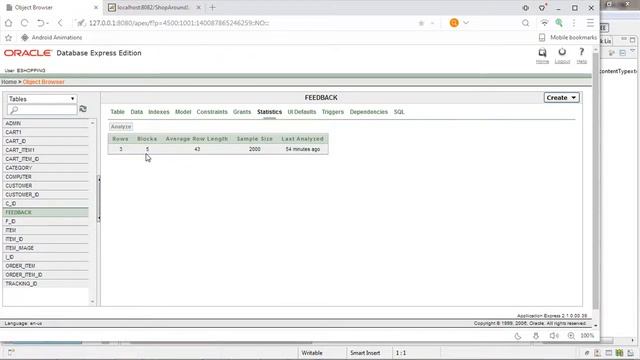This screenshot has width=640, height=360.
Task: Click the zoom magnifier in bottom bar
Action: [571, 336]
